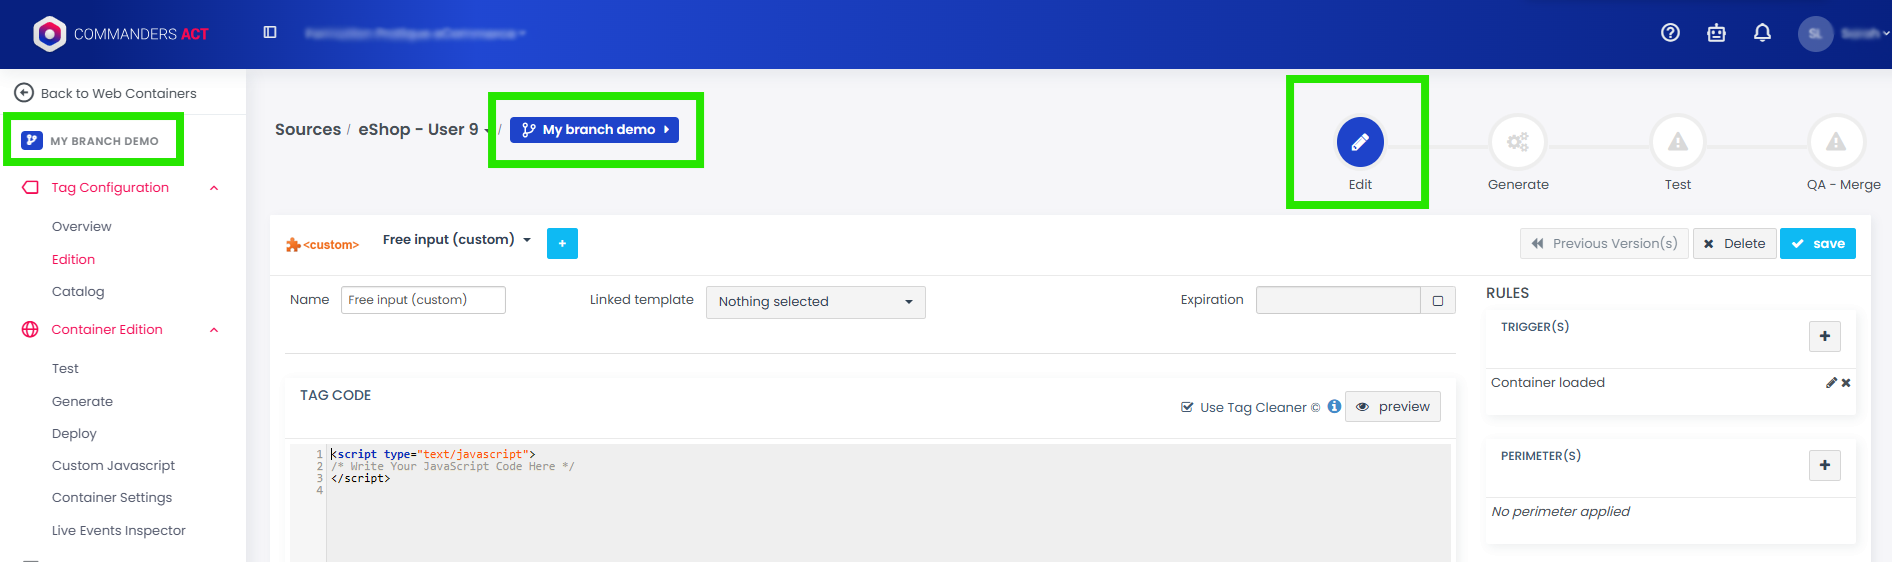This screenshot has width=1892, height=562.
Task: Click the tag cleaner info icon
Action: [1334, 407]
